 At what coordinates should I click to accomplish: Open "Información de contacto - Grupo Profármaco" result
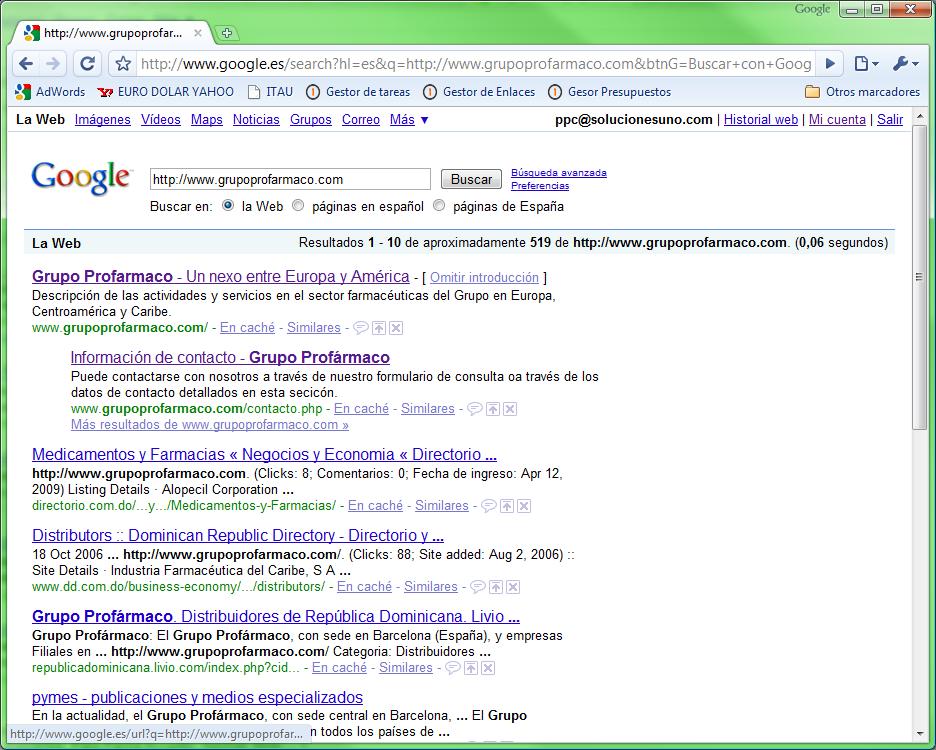(x=230, y=358)
